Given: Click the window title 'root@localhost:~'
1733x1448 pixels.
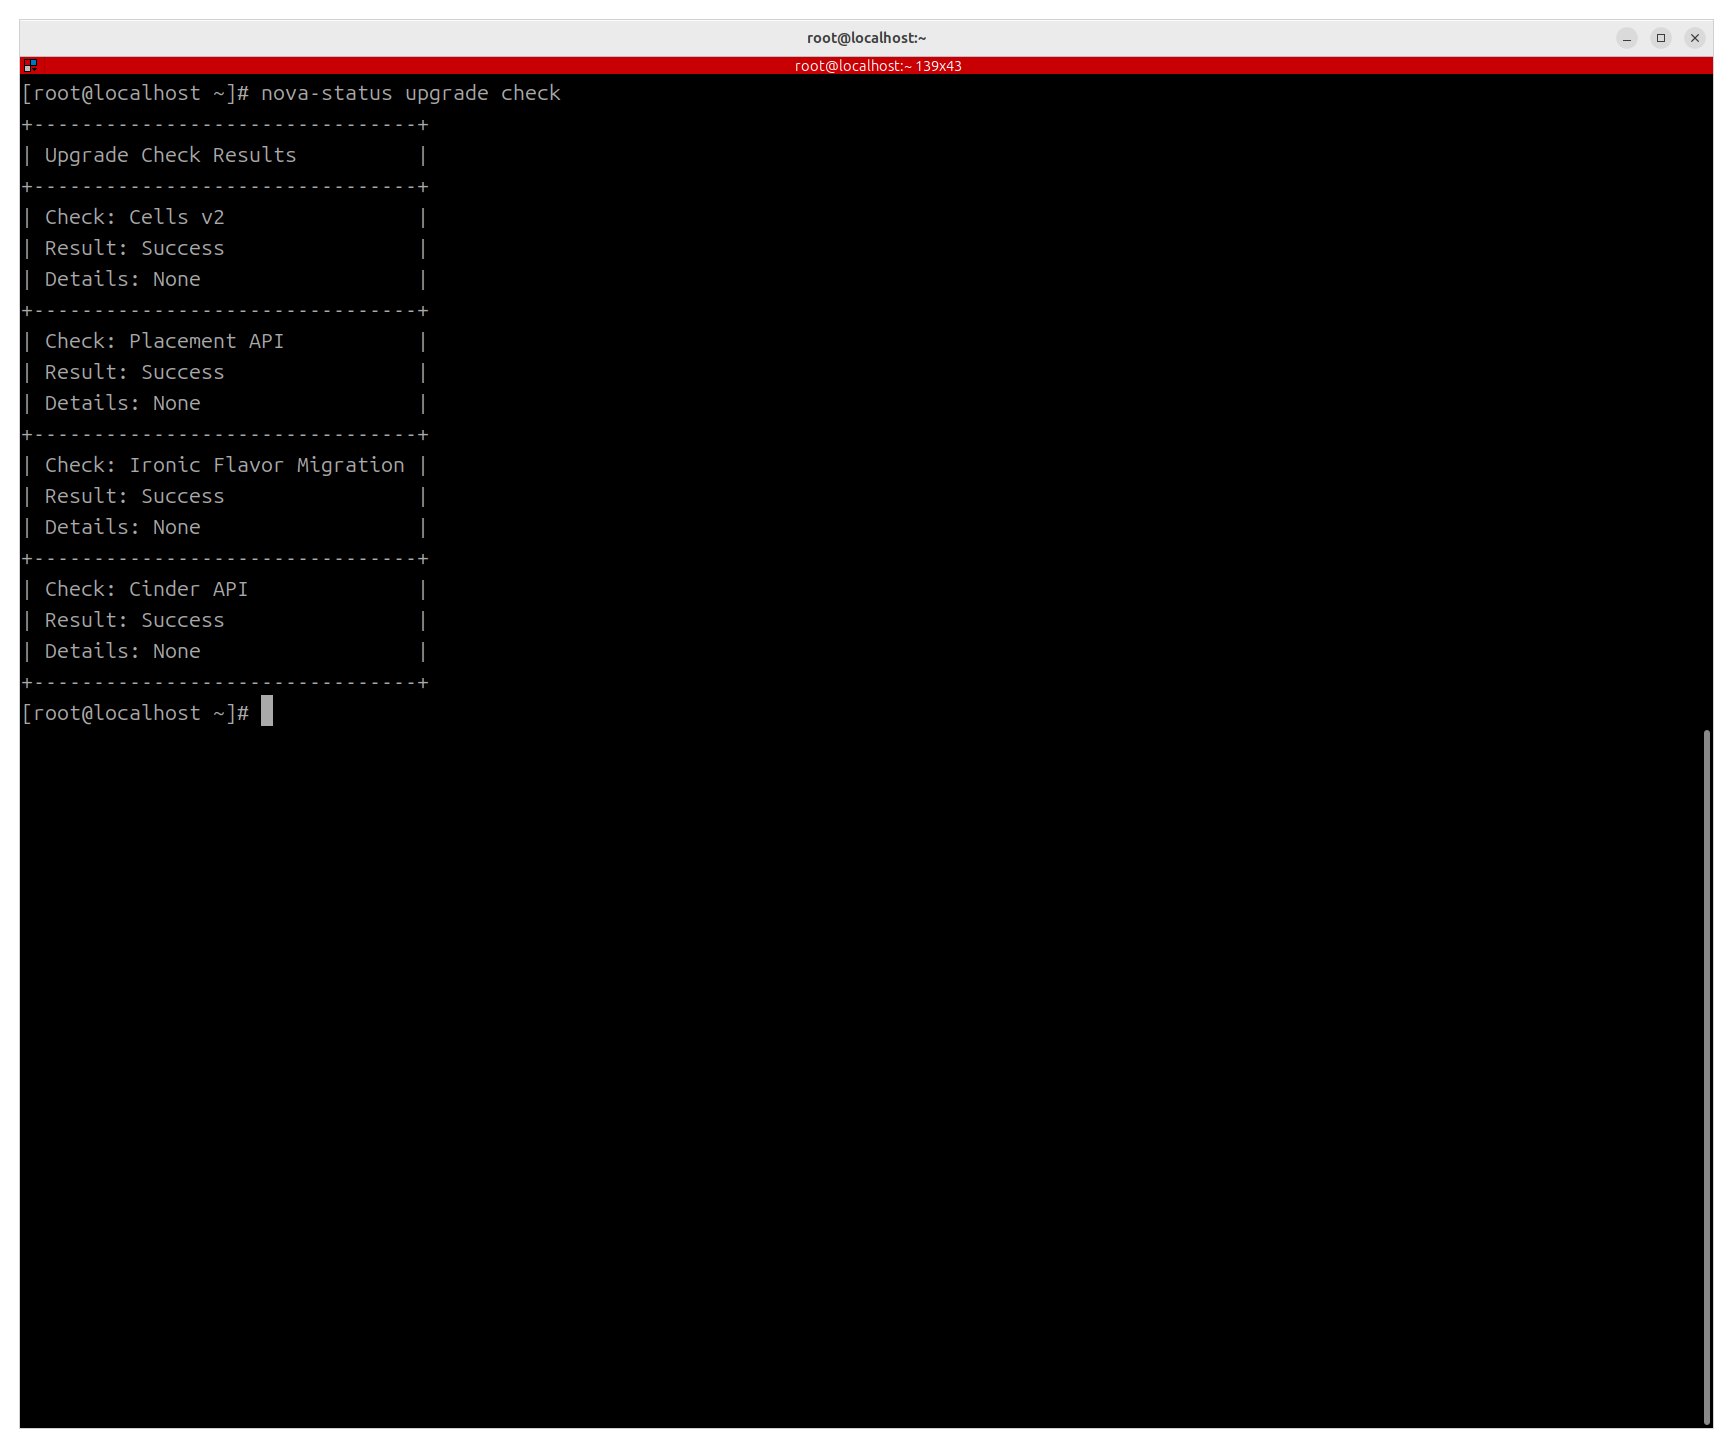Looking at the screenshot, I should 866,38.
